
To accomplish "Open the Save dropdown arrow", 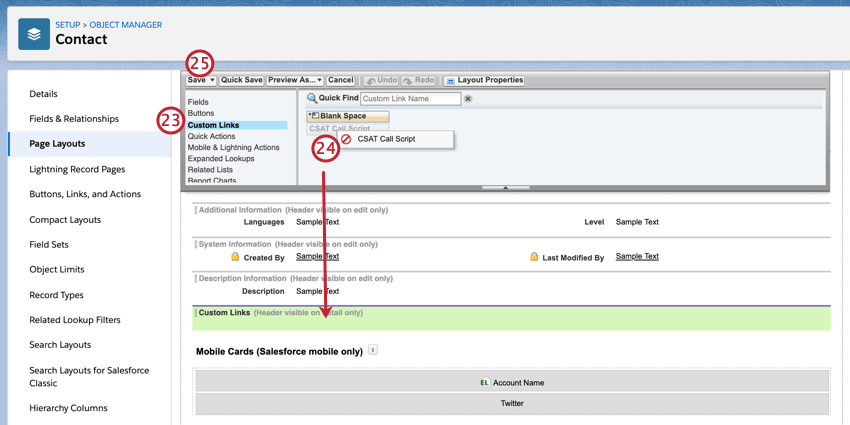I will (212, 80).
